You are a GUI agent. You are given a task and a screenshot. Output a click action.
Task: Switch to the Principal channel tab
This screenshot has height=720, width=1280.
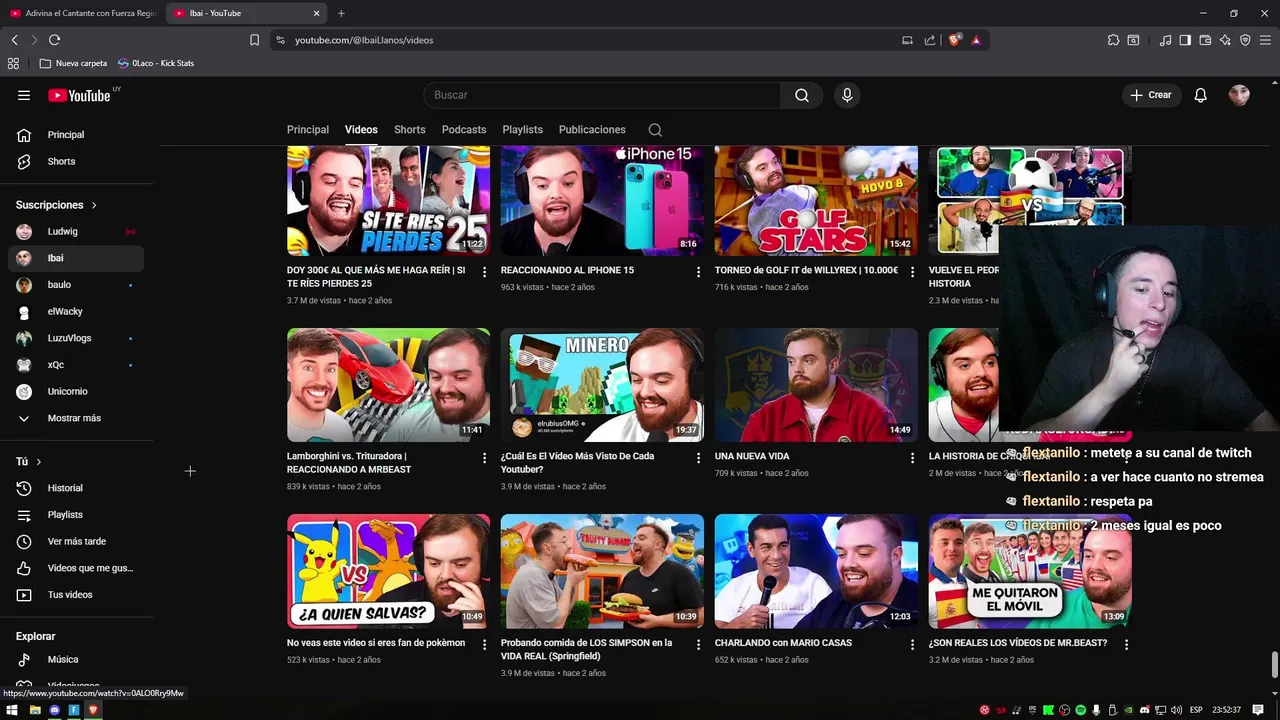308,130
